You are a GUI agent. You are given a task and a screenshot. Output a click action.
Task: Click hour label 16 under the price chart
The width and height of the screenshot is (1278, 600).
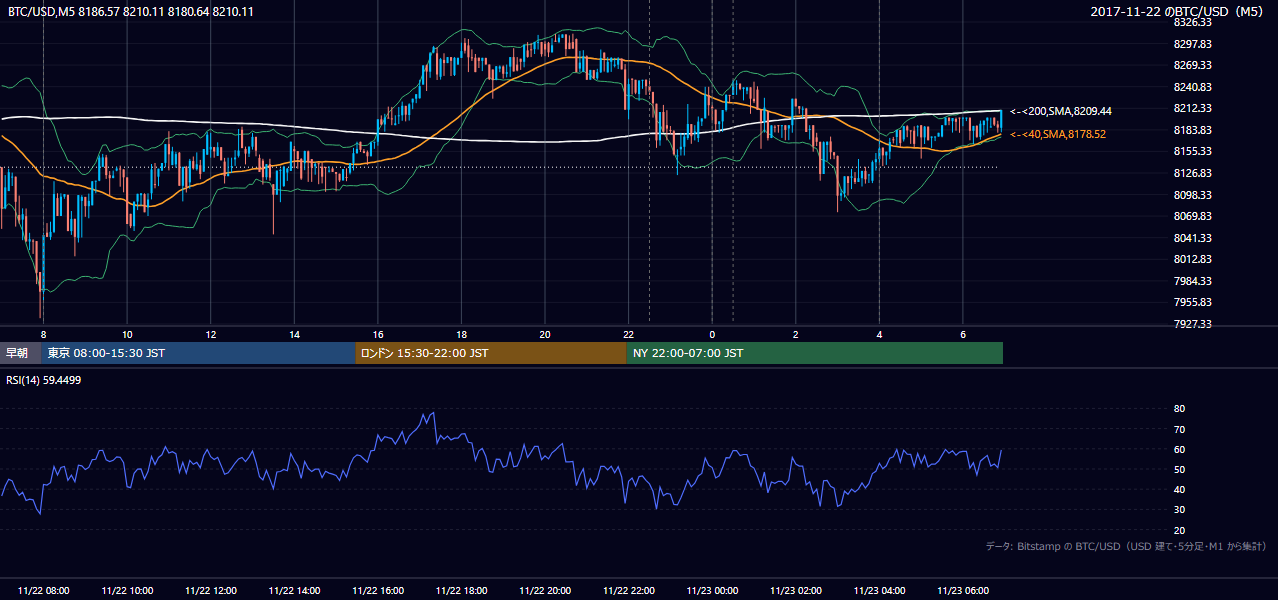click(x=377, y=334)
